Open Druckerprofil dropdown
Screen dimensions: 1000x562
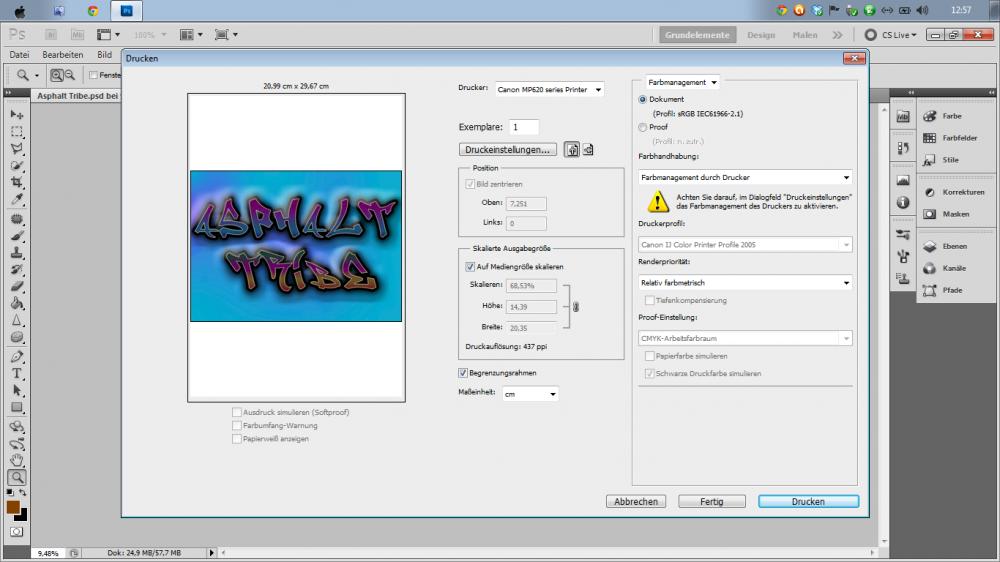pyautogui.click(x=745, y=244)
